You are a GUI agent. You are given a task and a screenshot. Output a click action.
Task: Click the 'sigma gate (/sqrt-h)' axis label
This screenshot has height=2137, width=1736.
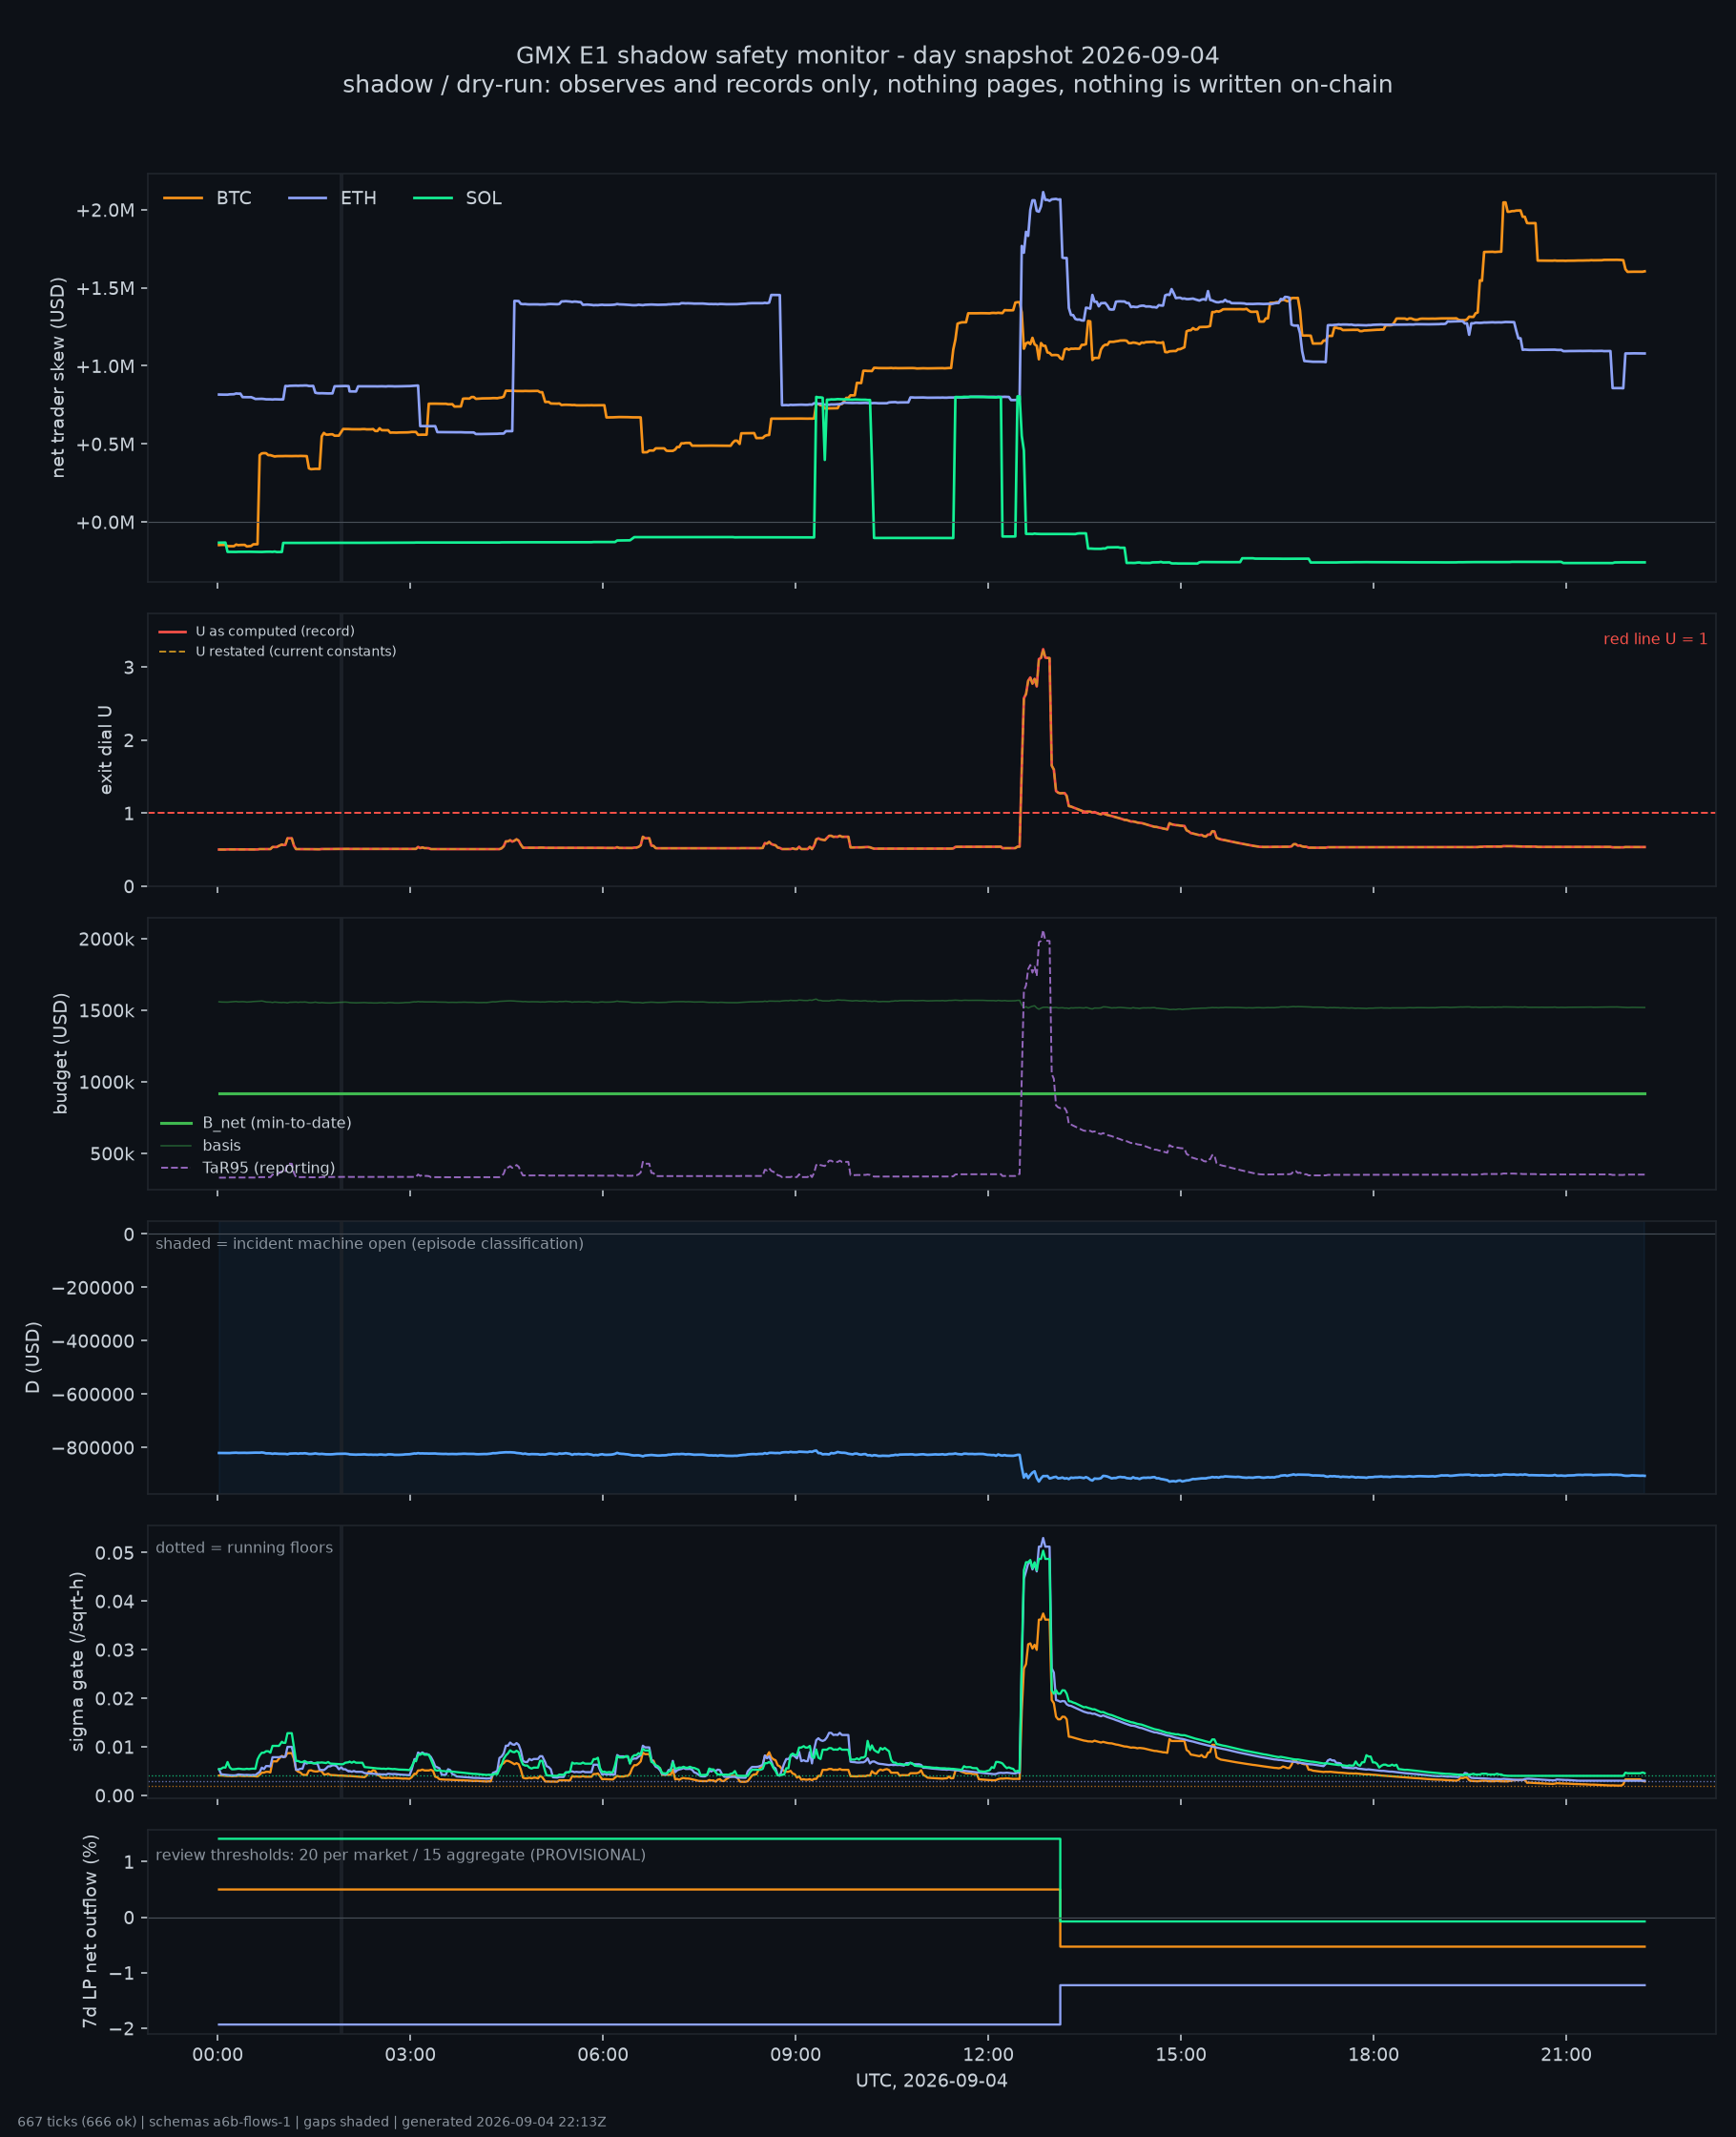(x=77, y=1661)
